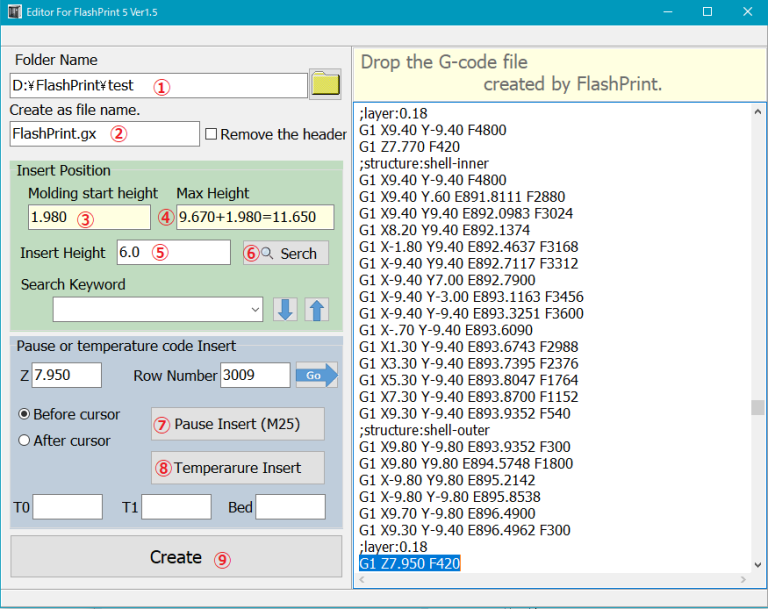Click the Bed temperature input field
The height and width of the screenshot is (609, 768).
click(290, 507)
